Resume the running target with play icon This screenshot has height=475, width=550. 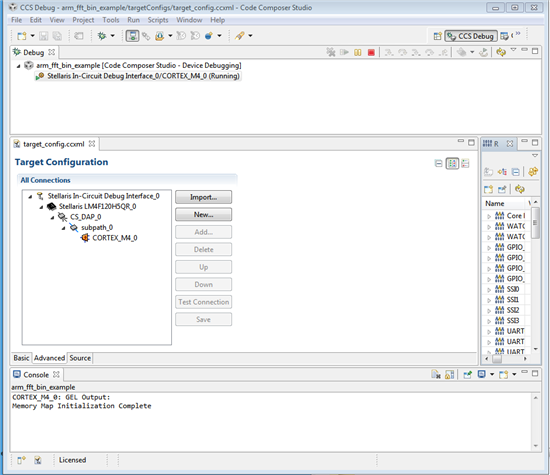[344, 52]
